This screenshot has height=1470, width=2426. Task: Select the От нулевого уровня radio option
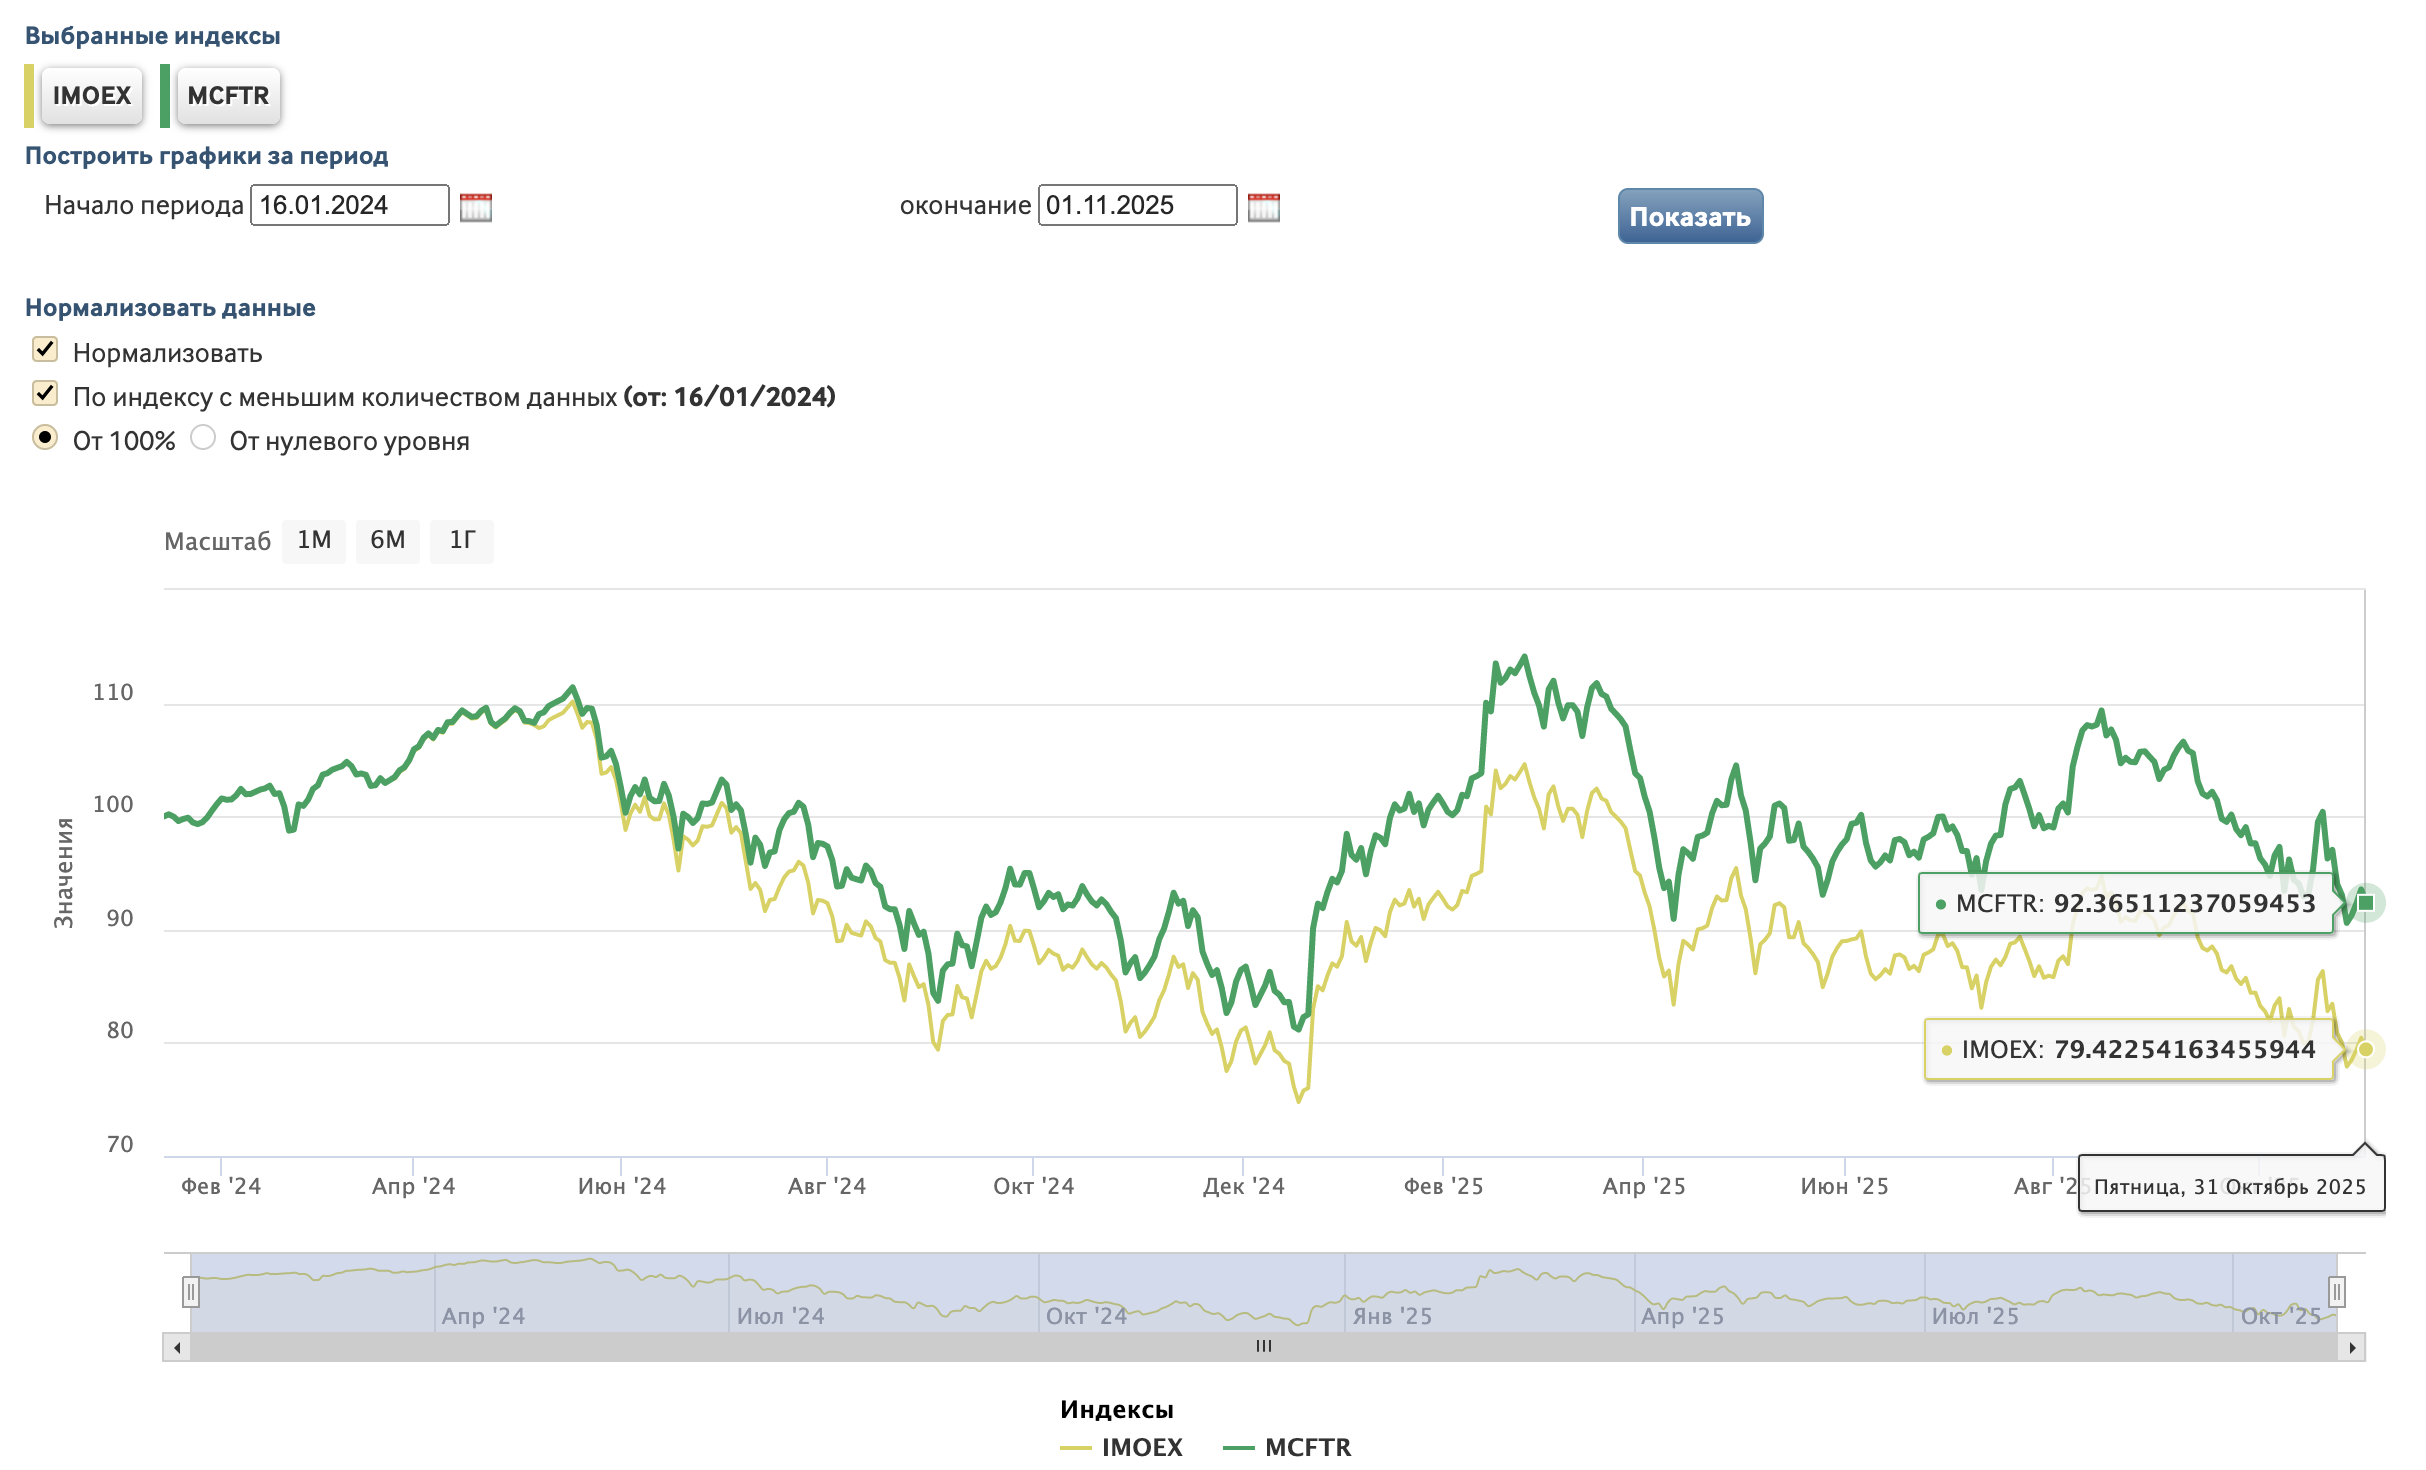(x=203, y=438)
